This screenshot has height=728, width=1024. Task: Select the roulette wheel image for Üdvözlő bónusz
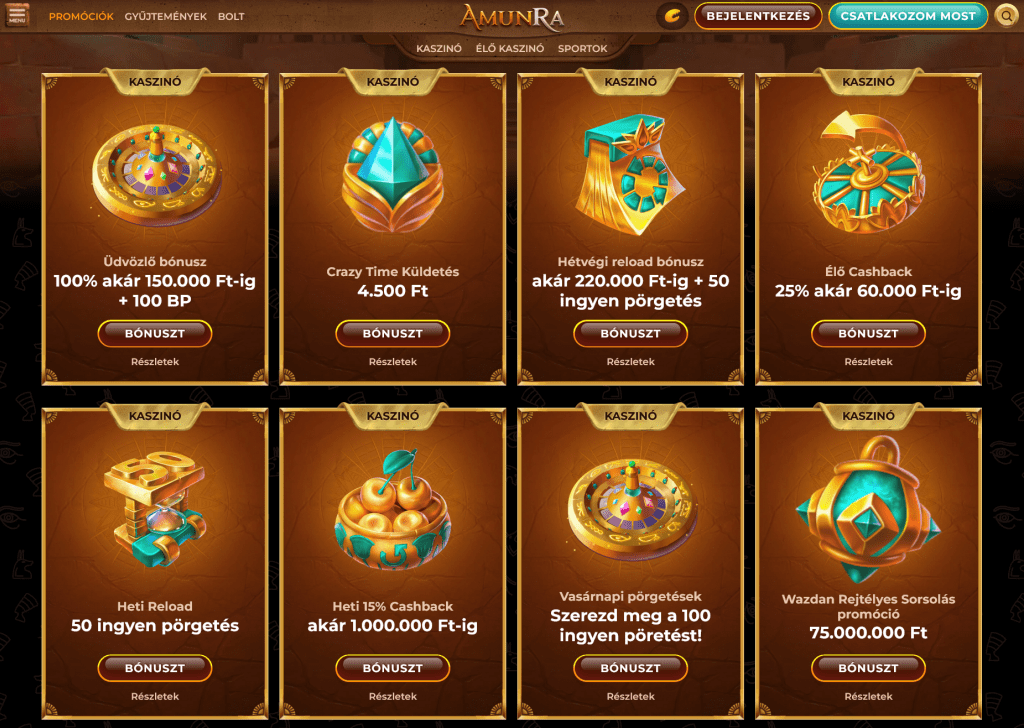tap(155, 175)
